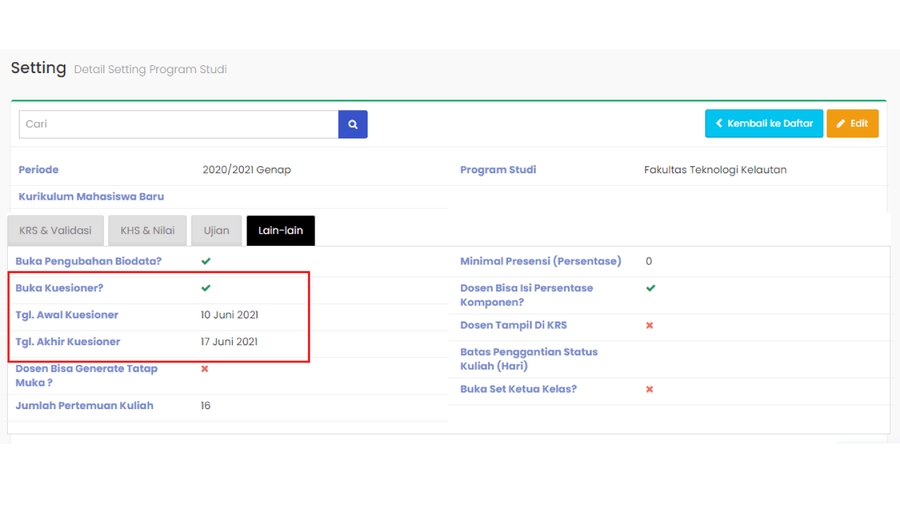Image resolution: width=900 pixels, height=506 pixels.
Task: Click the Tgl. Awal Kuesioner date value
Action: [229, 315]
